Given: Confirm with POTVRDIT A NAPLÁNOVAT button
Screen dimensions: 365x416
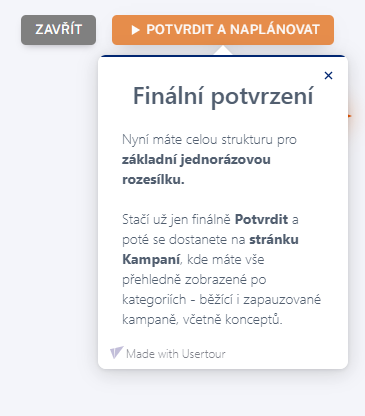Looking at the screenshot, I should click(x=223, y=30).
